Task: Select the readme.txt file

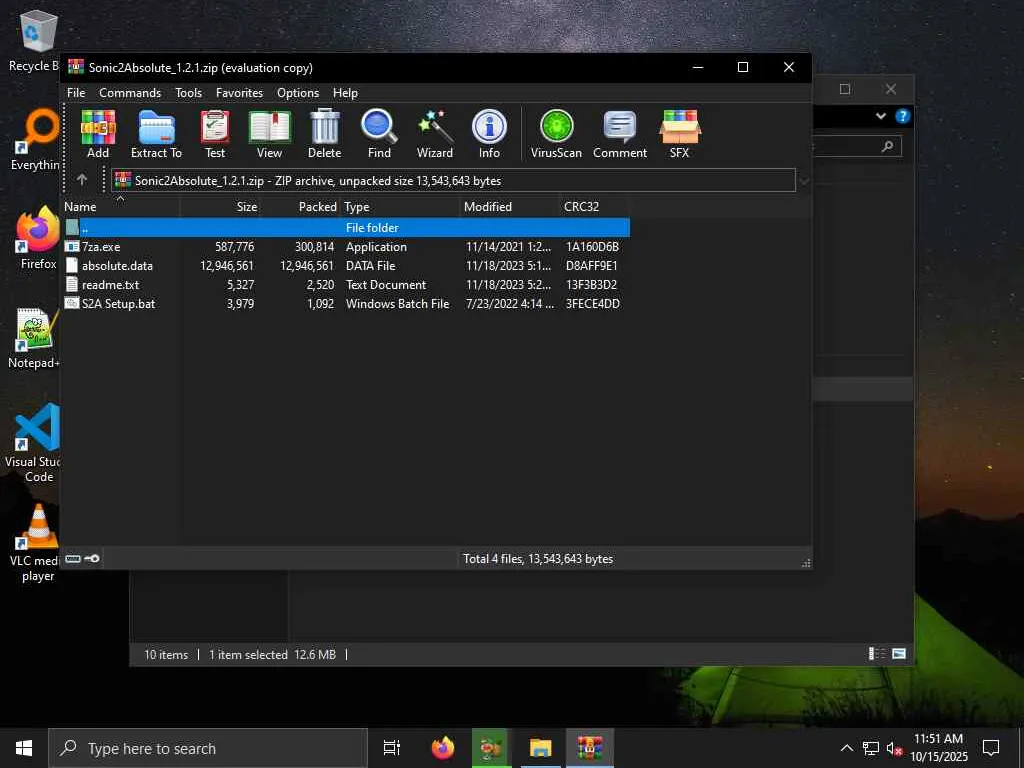Action: click(345, 285)
